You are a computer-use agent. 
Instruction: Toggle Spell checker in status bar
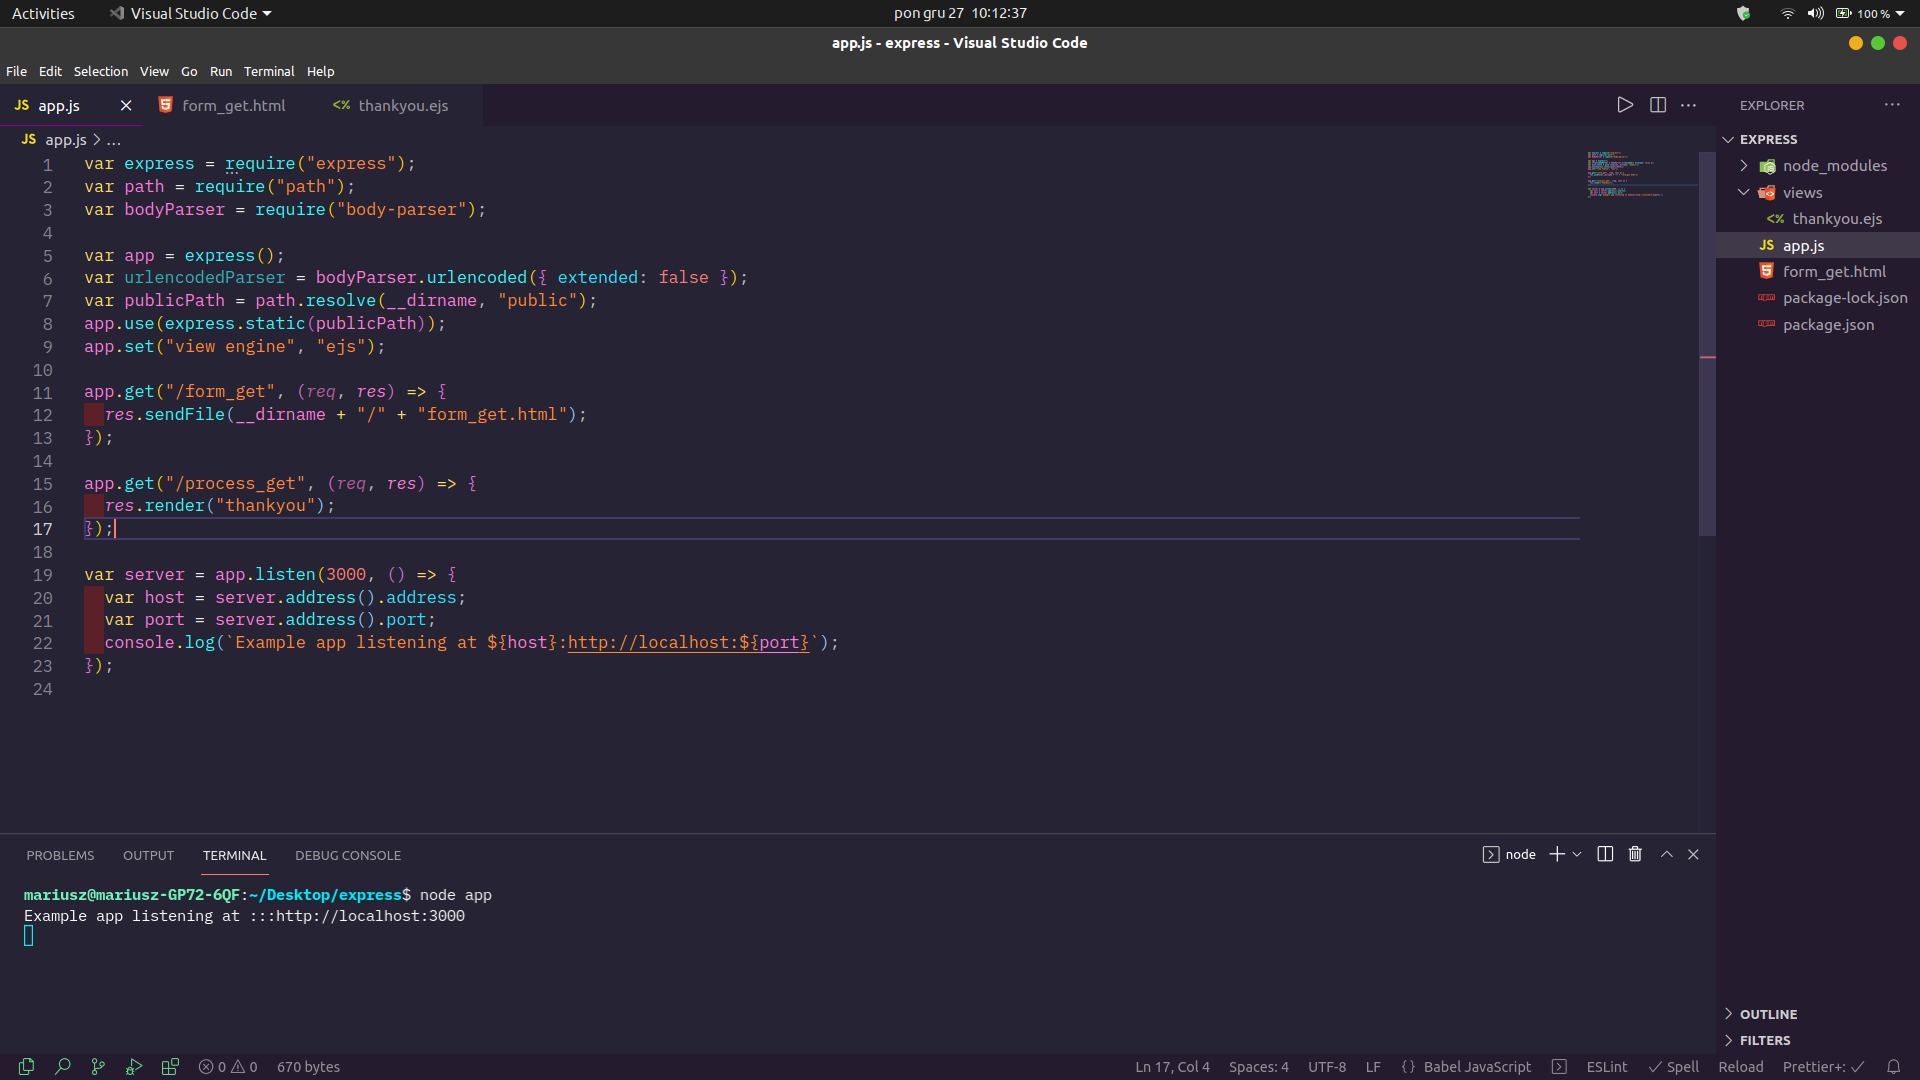(x=1673, y=1067)
